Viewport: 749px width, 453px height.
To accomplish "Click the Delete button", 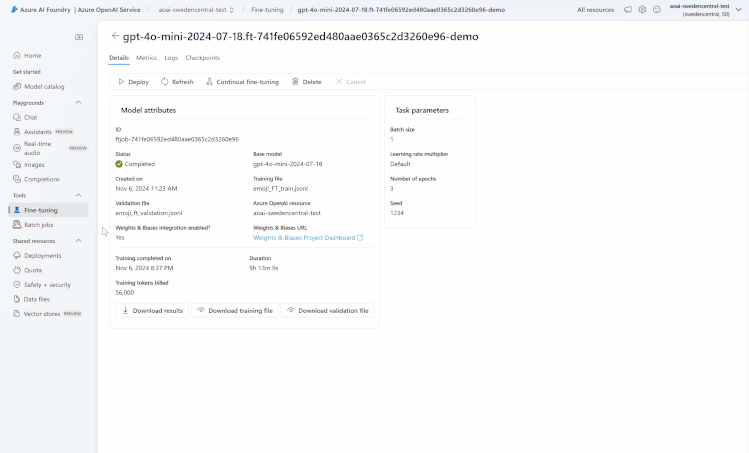I will coord(307,82).
